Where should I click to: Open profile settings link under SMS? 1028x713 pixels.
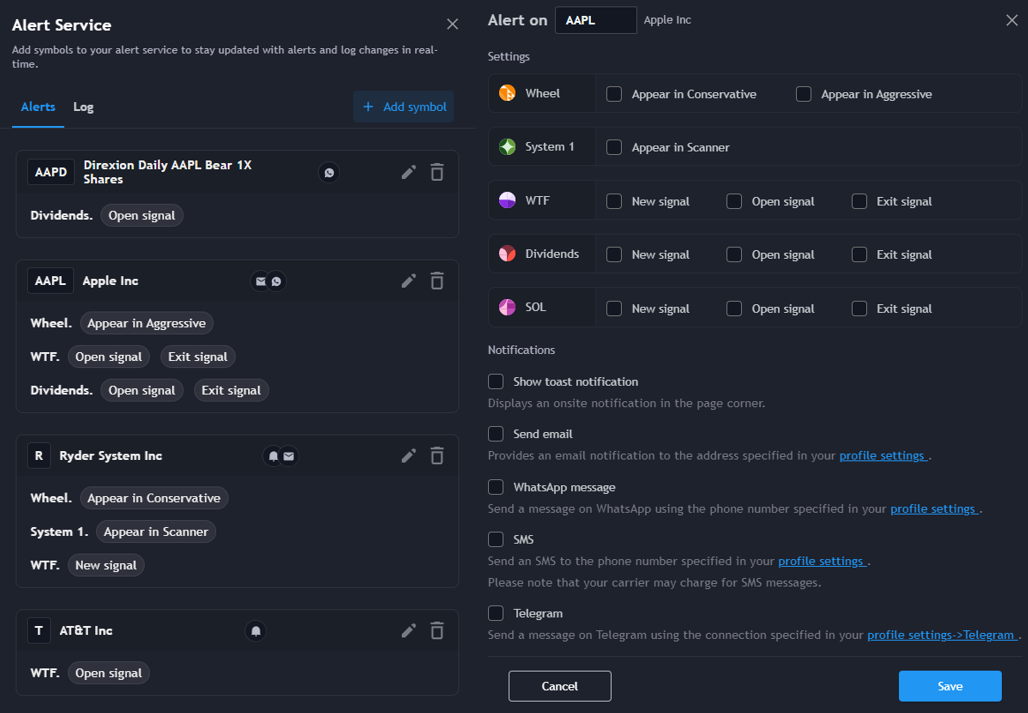pyautogui.click(x=821, y=561)
